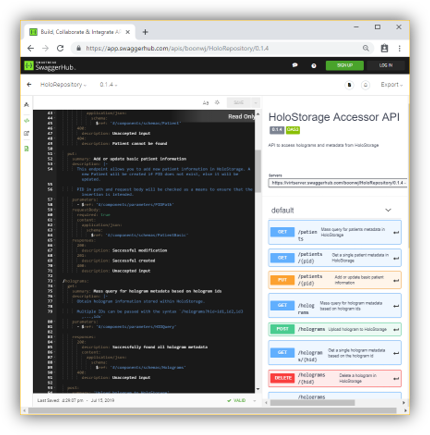Viewport: 430px width, 435px height.
Task: Click the edit form icon in sidebar
Action: pos(27,134)
